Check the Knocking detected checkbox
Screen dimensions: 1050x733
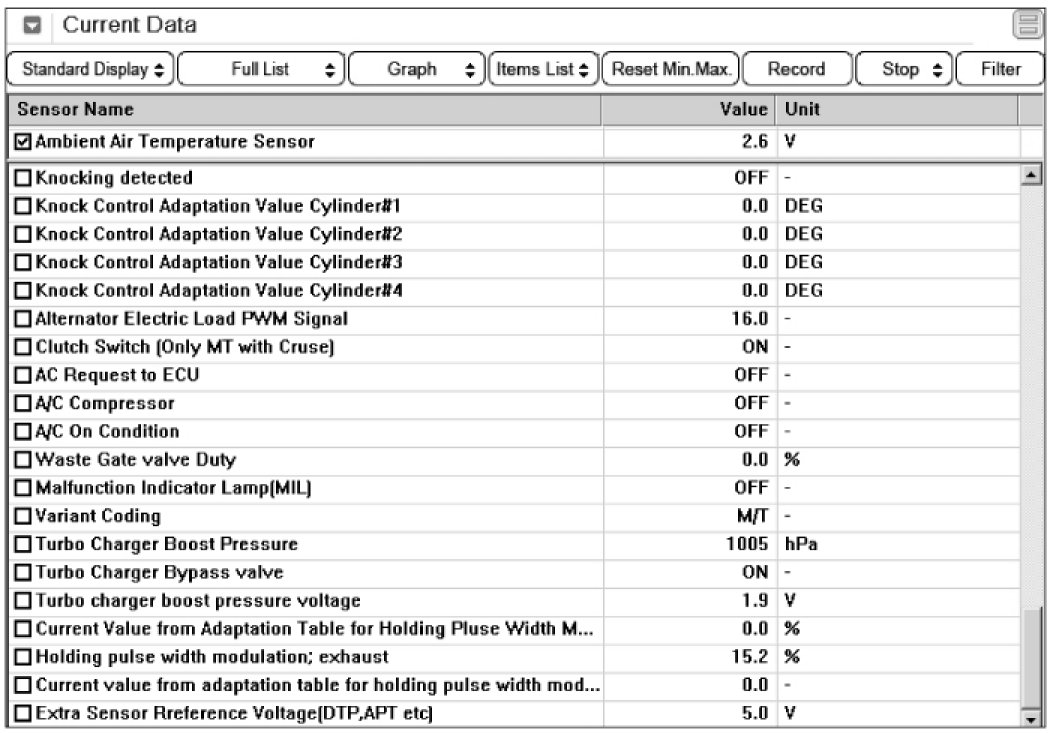pos(24,179)
